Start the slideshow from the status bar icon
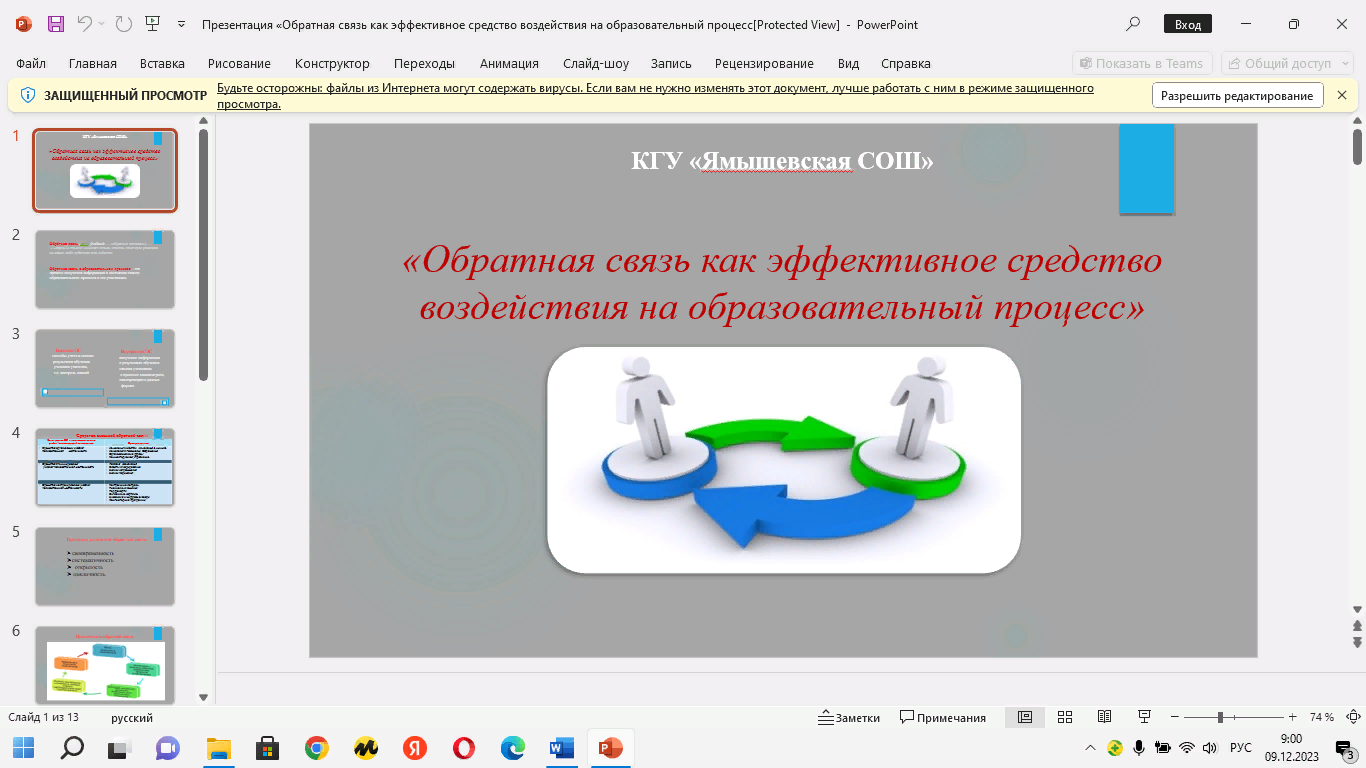1366x768 pixels. coord(1144,717)
